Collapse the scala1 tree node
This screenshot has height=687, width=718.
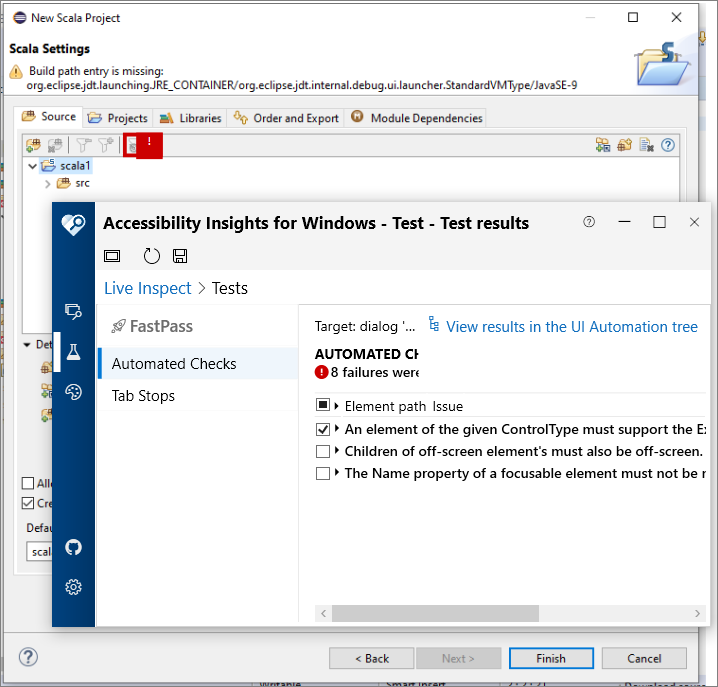tap(32, 166)
